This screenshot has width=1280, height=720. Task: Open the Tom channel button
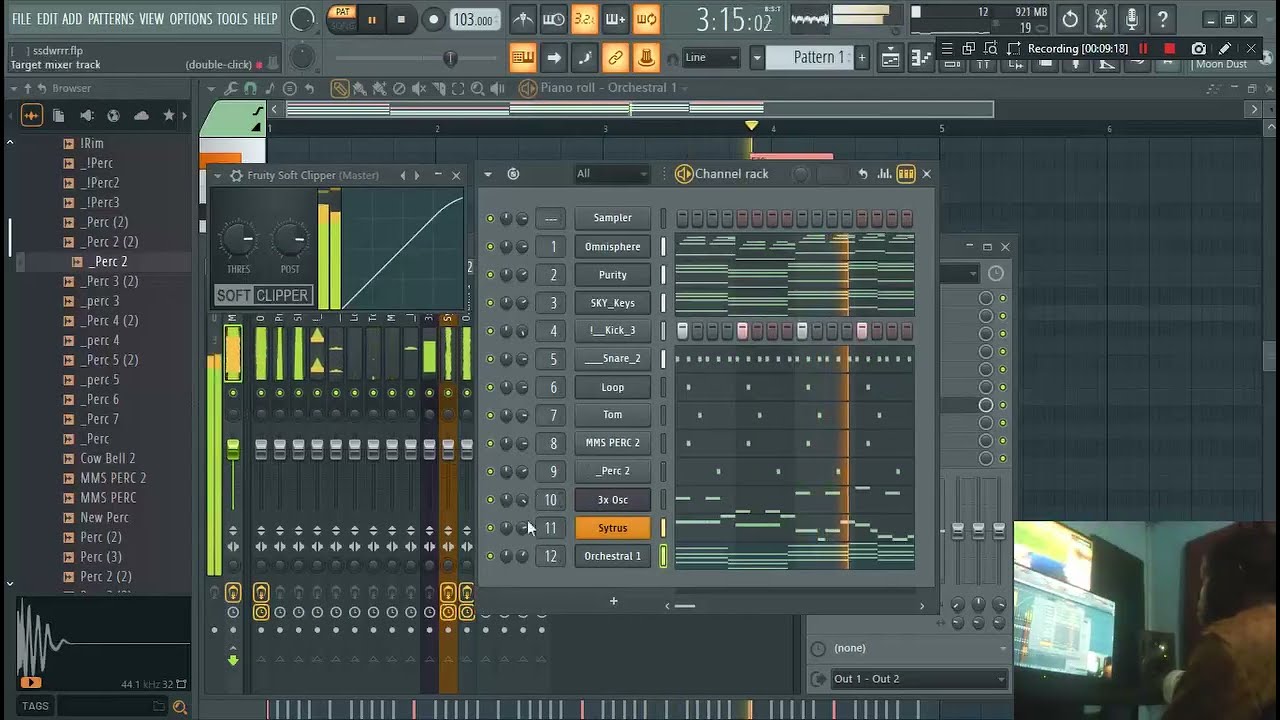(613, 415)
